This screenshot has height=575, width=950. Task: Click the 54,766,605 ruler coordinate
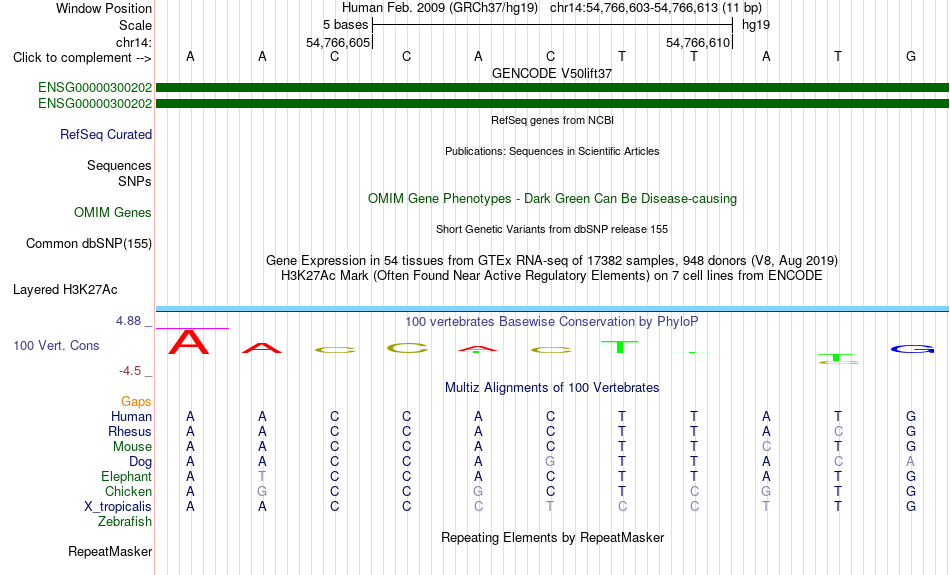[337, 42]
